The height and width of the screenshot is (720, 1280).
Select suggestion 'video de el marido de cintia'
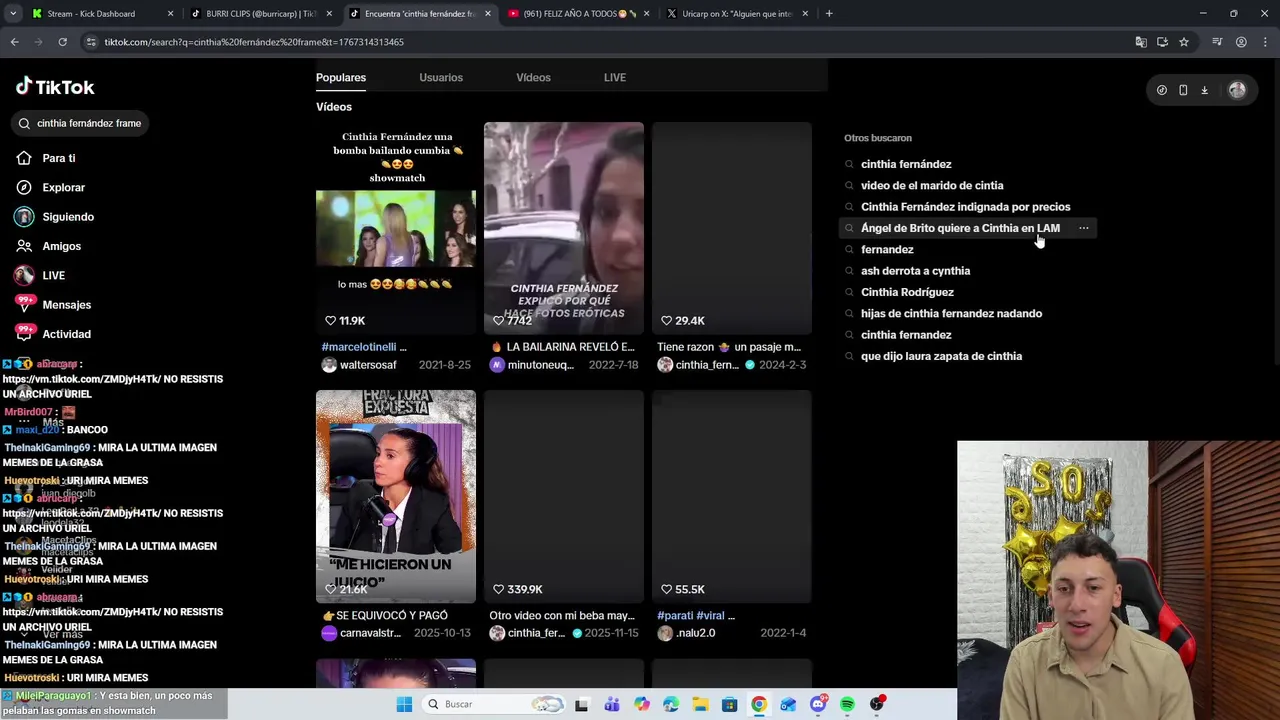(x=932, y=186)
